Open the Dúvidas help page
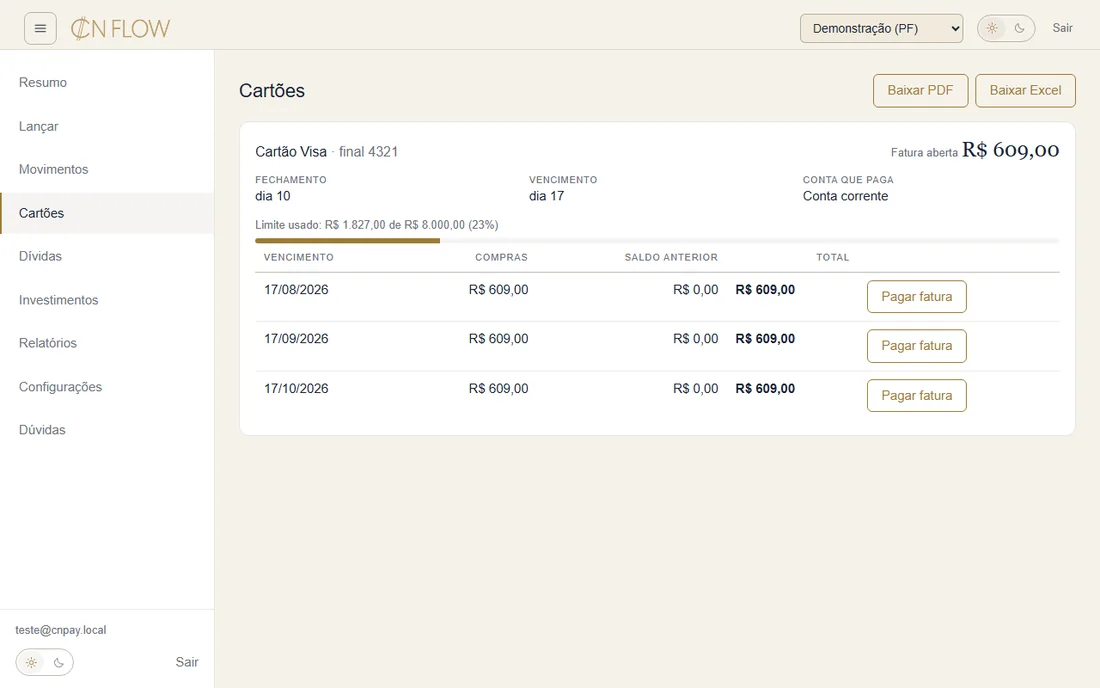 tap(107, 431)
